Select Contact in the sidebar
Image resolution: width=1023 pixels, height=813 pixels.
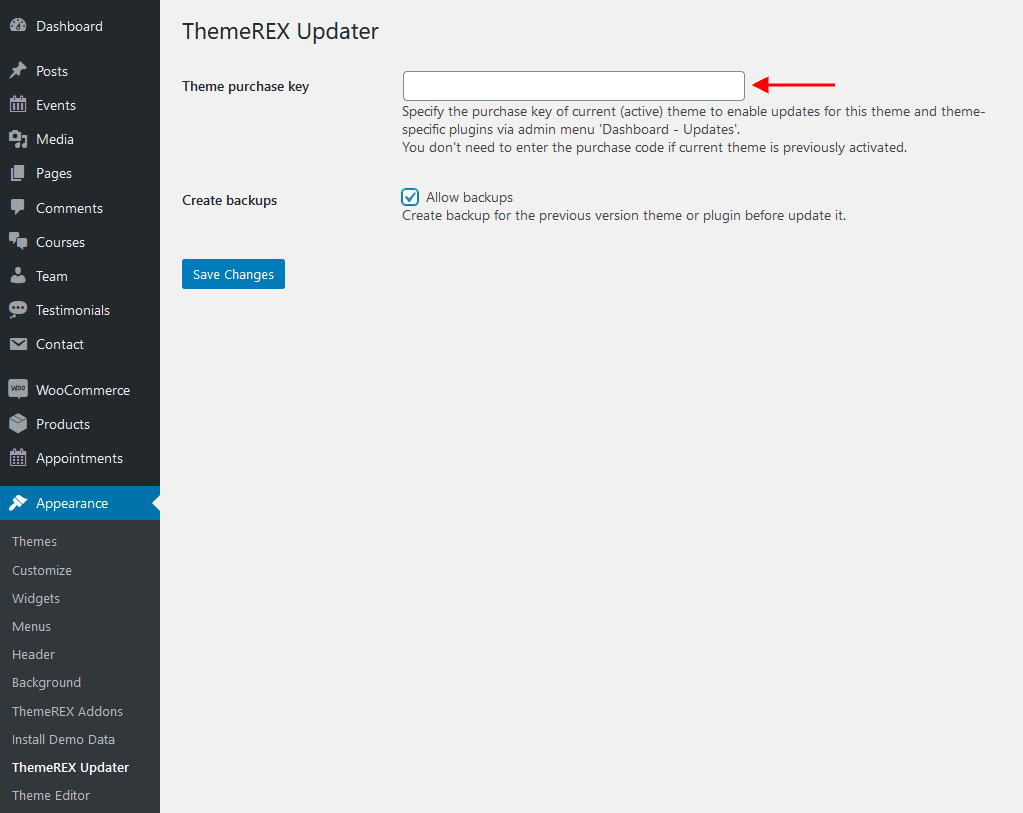59,344
